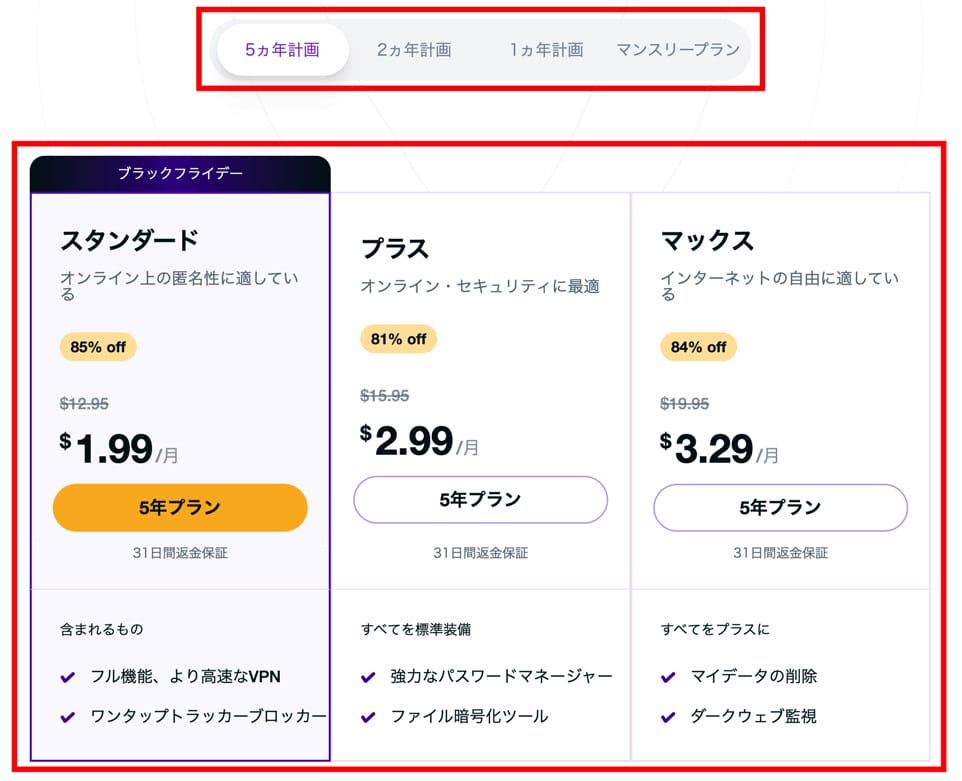Click the マックス plan title
This screenshot has height=781, width=962.
707,240
